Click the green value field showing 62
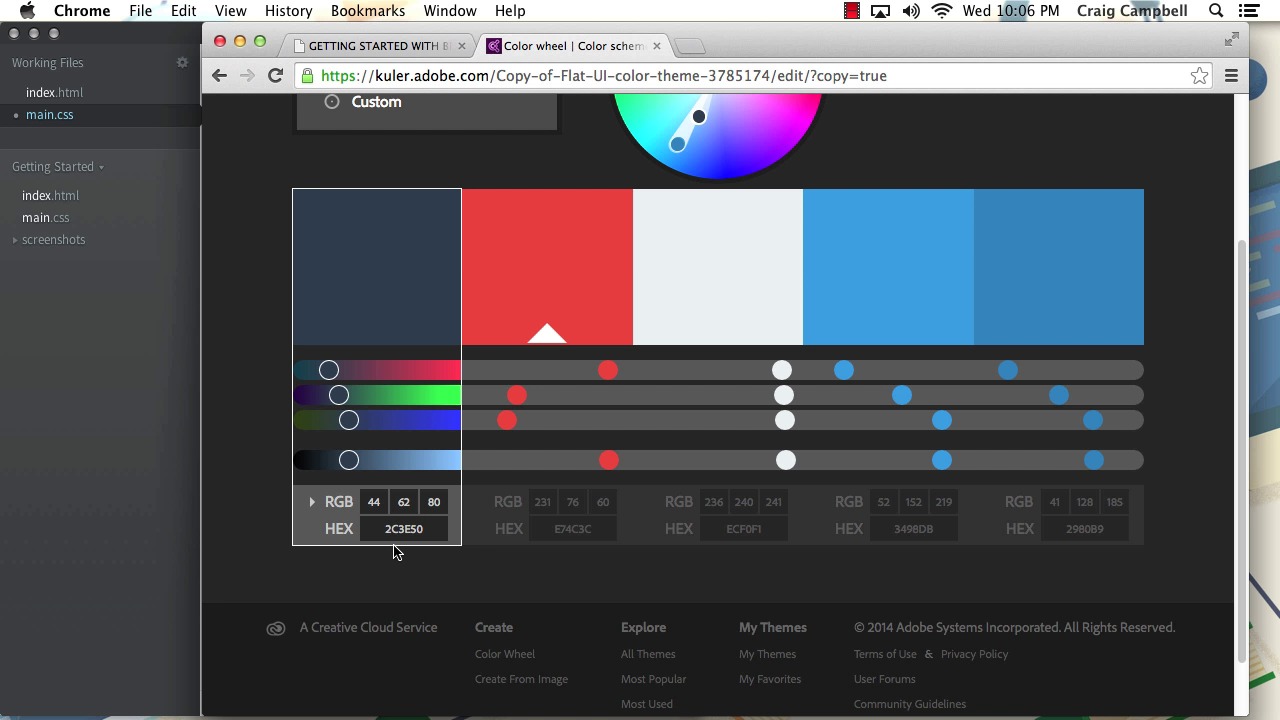This screenshot has height=720, width=1280. click(x=404, y=502)
